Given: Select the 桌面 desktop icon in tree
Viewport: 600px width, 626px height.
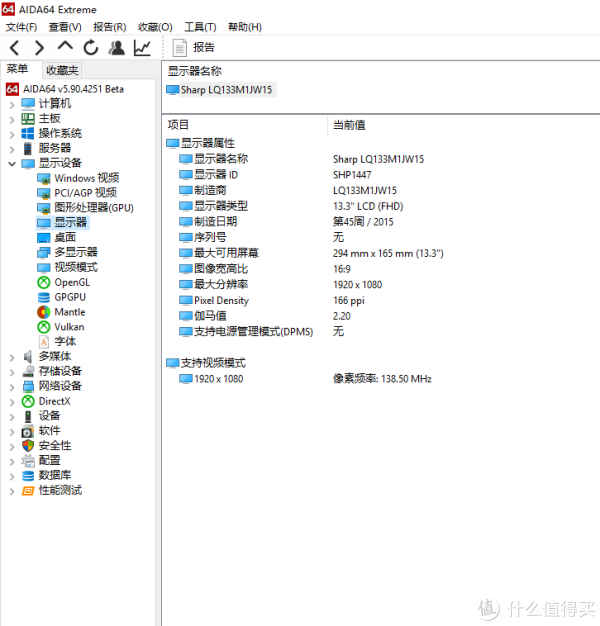Looking at the screenshot, I should tap(44, 238).
